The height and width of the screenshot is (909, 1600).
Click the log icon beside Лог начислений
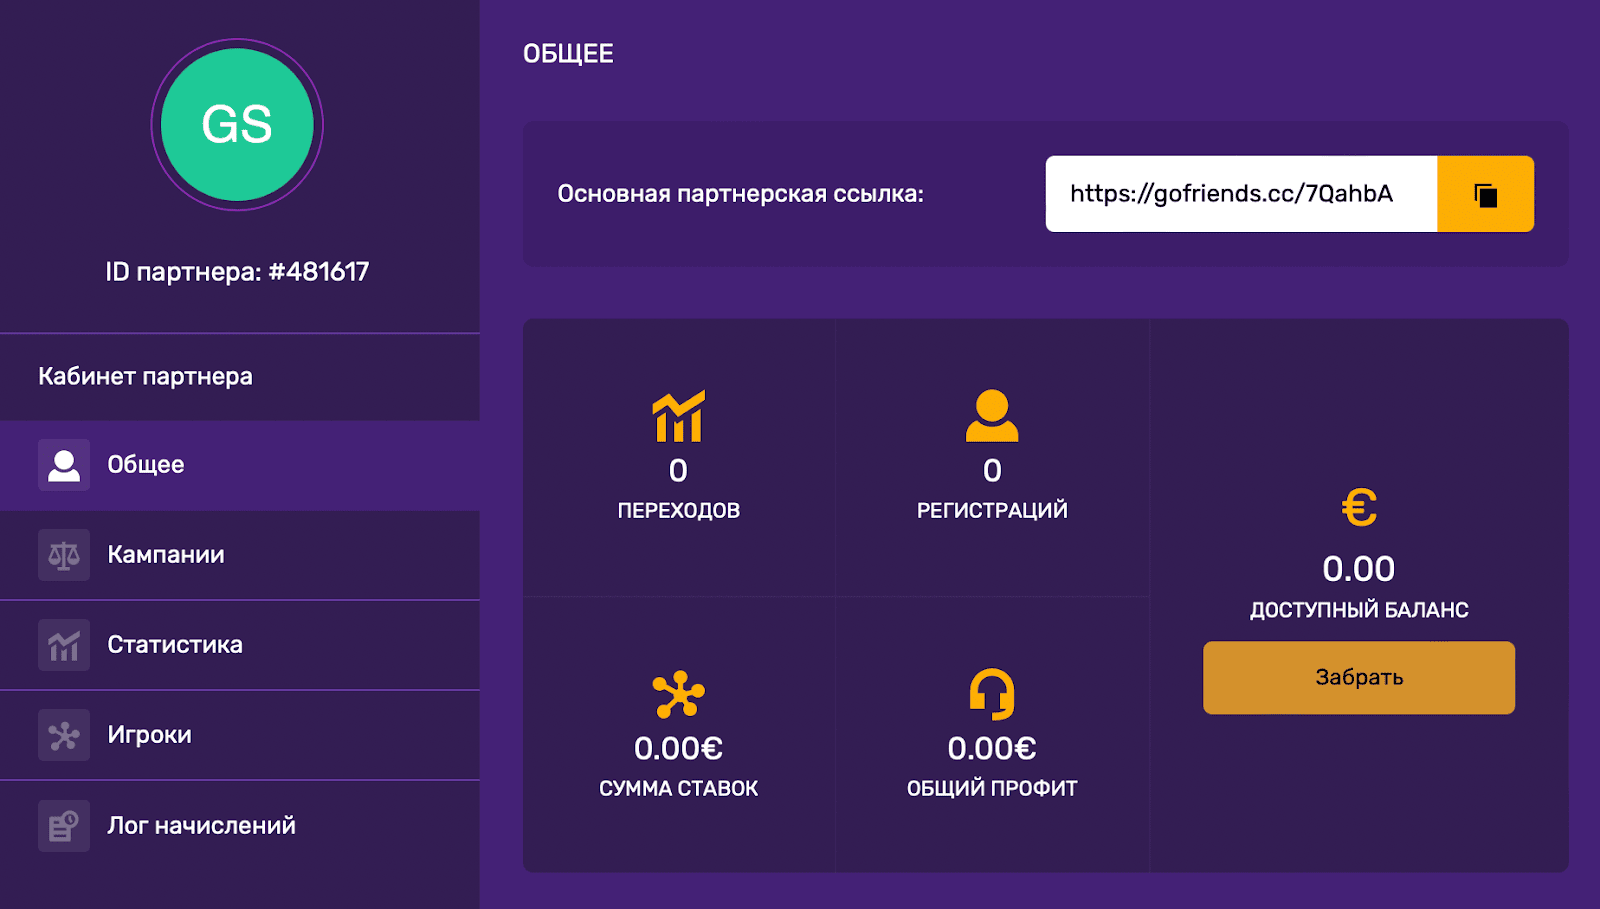64,826
